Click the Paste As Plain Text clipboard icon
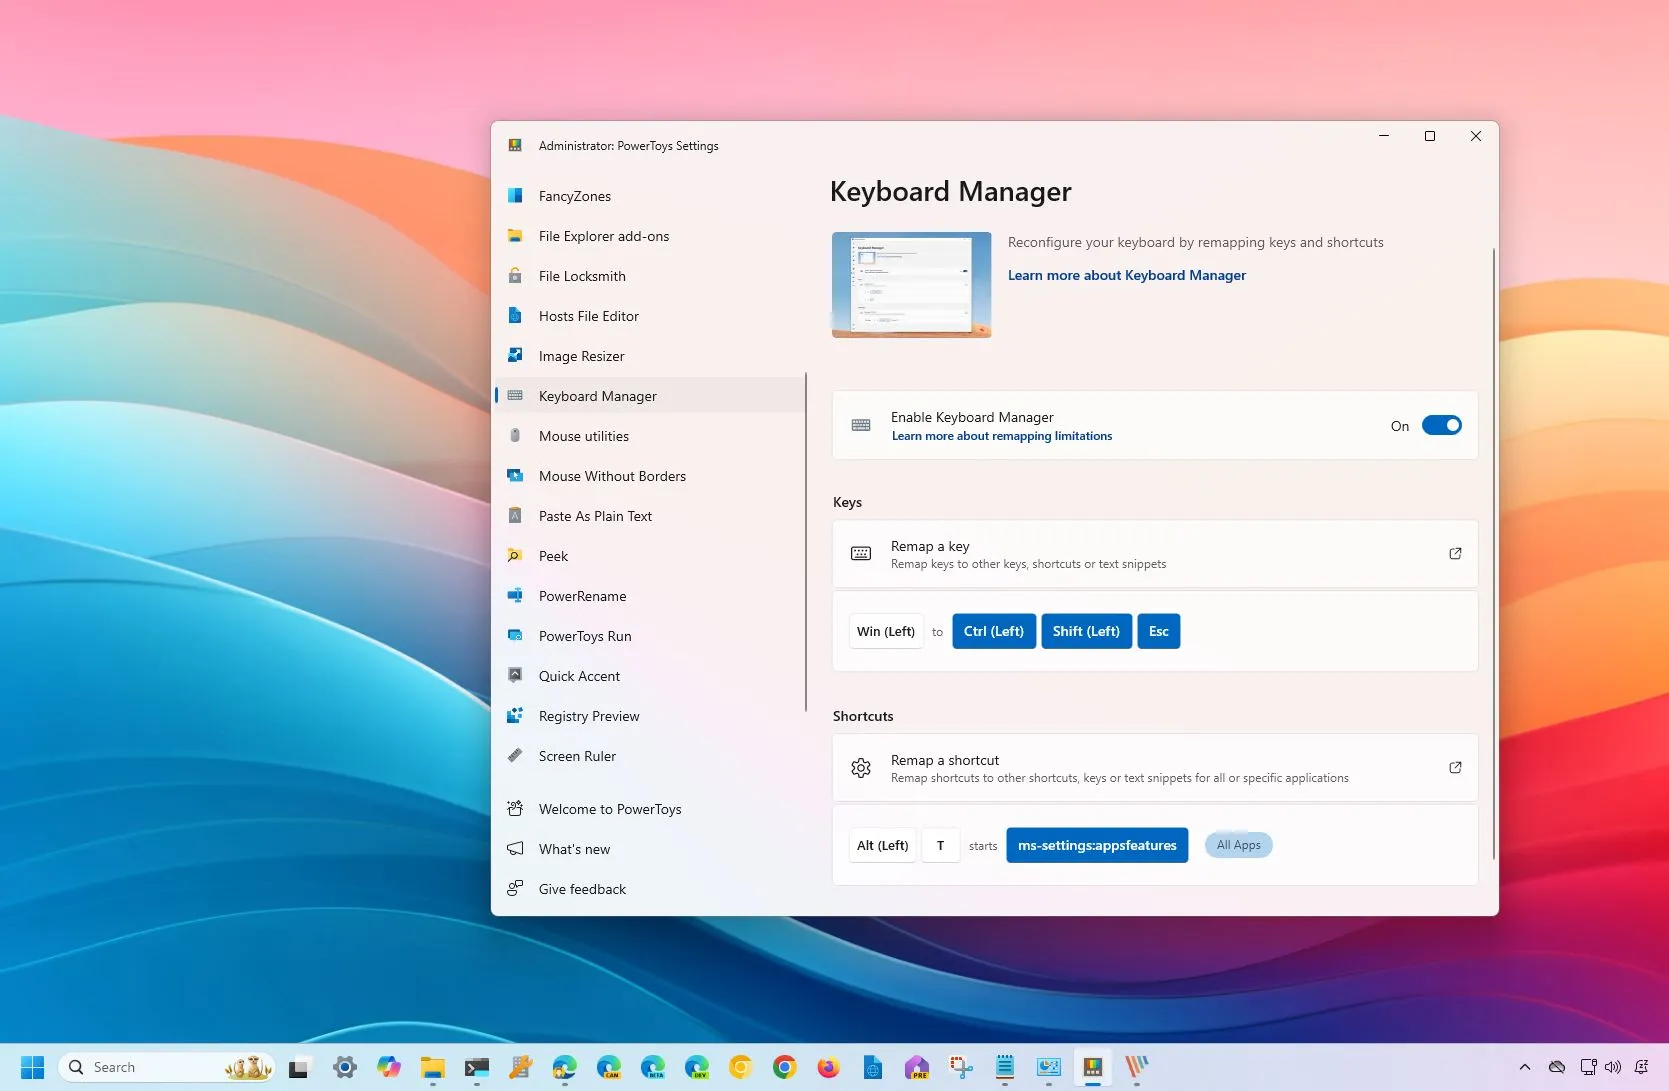This screenshot has height=1091, width=1669. (515, 515)
